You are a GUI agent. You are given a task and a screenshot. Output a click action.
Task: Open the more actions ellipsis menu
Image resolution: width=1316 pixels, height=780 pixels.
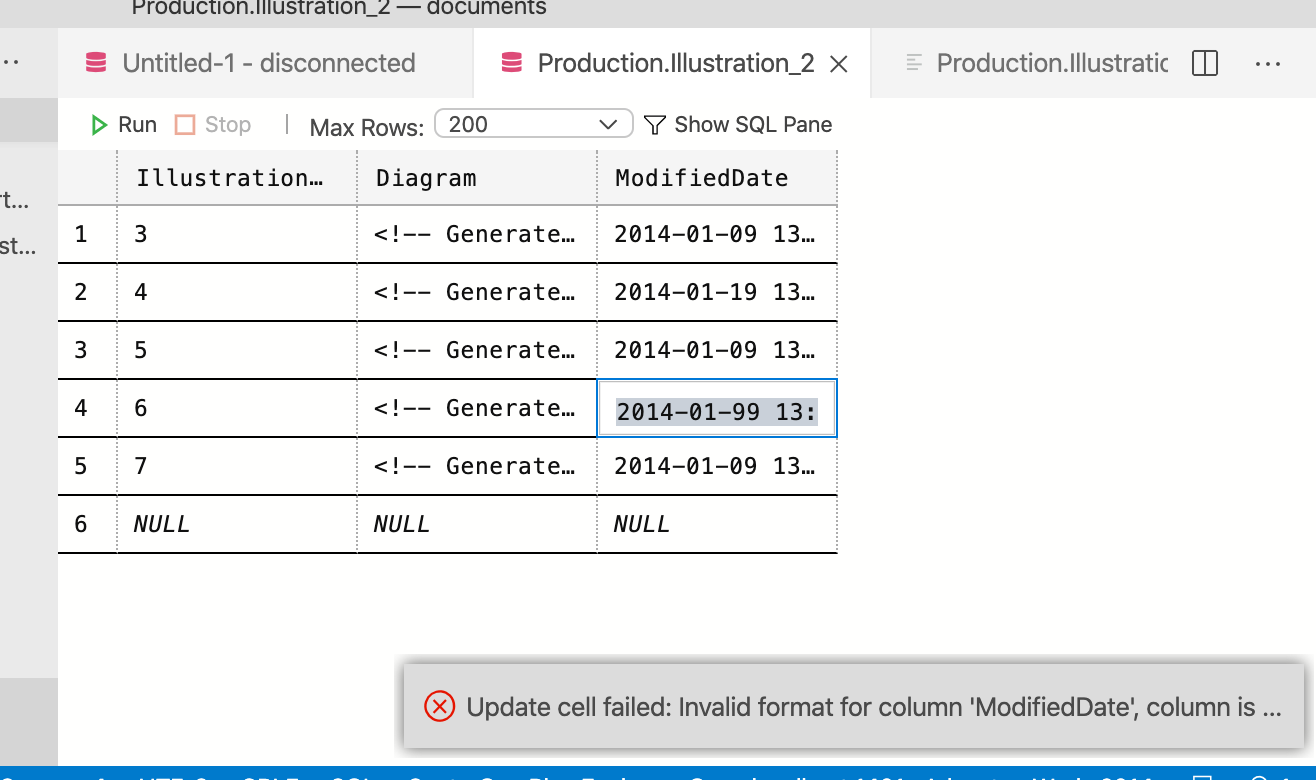pyautogui.click(x=1268, y=63)
